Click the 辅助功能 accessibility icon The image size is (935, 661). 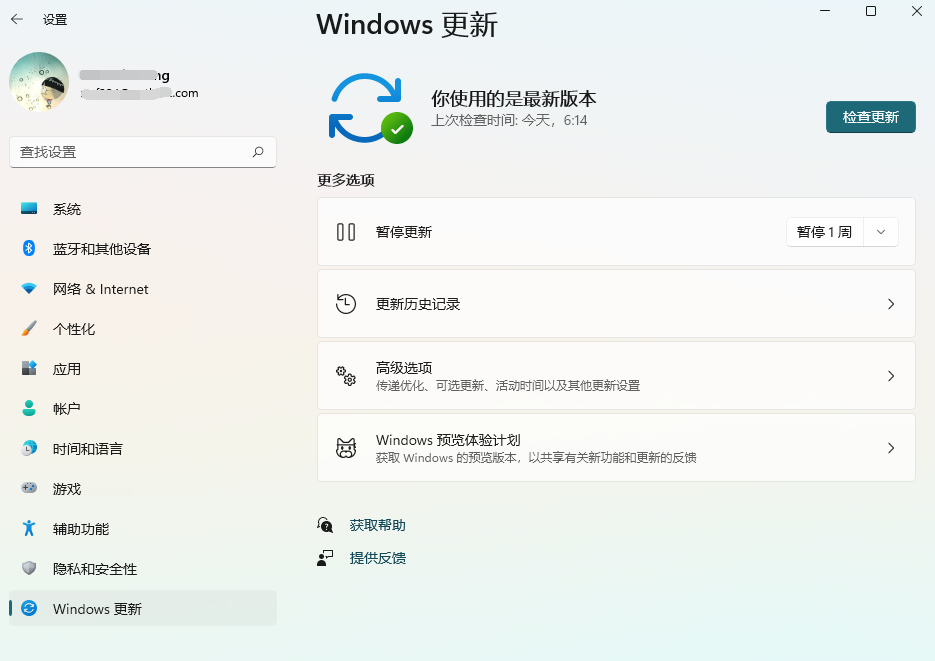pyautogui.click(x=29, y=528)
